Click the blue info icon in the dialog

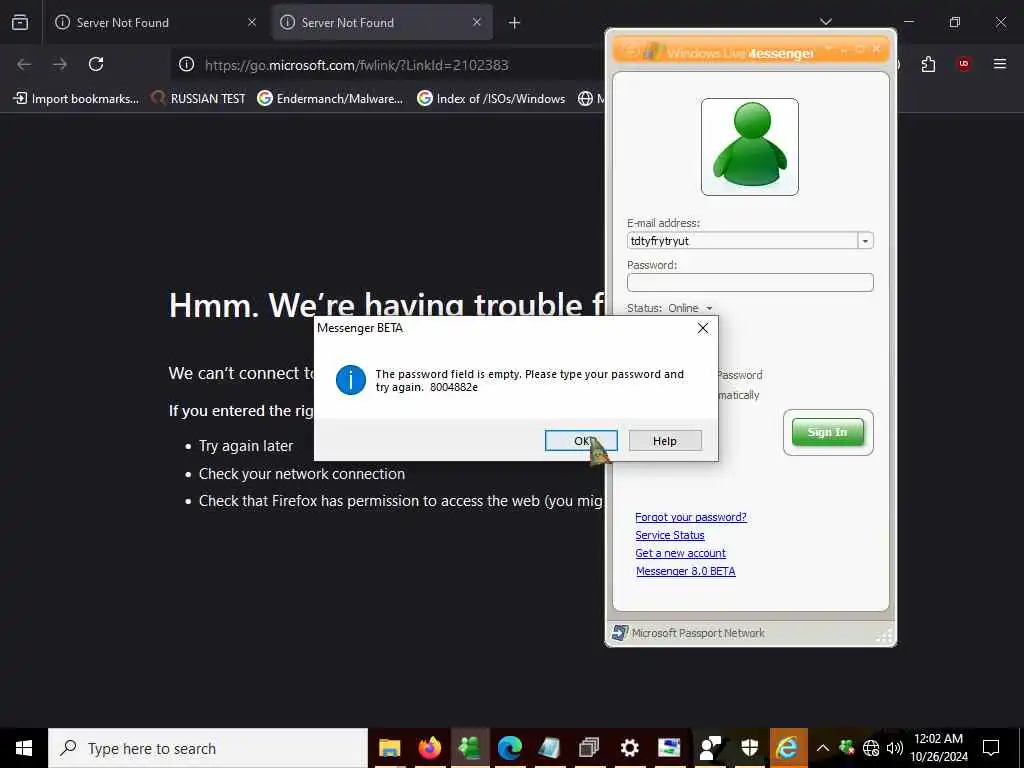[x=351, y=380]
